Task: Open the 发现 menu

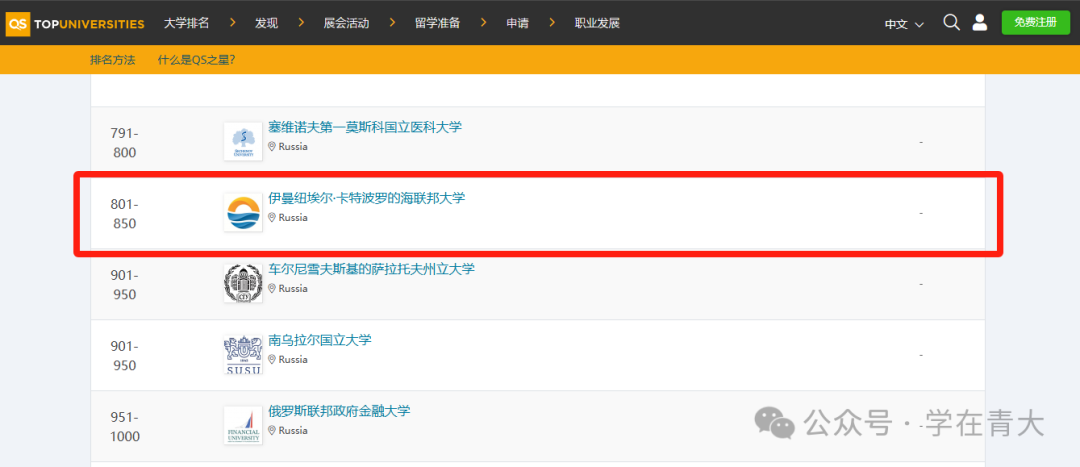Action: (267, 23)
